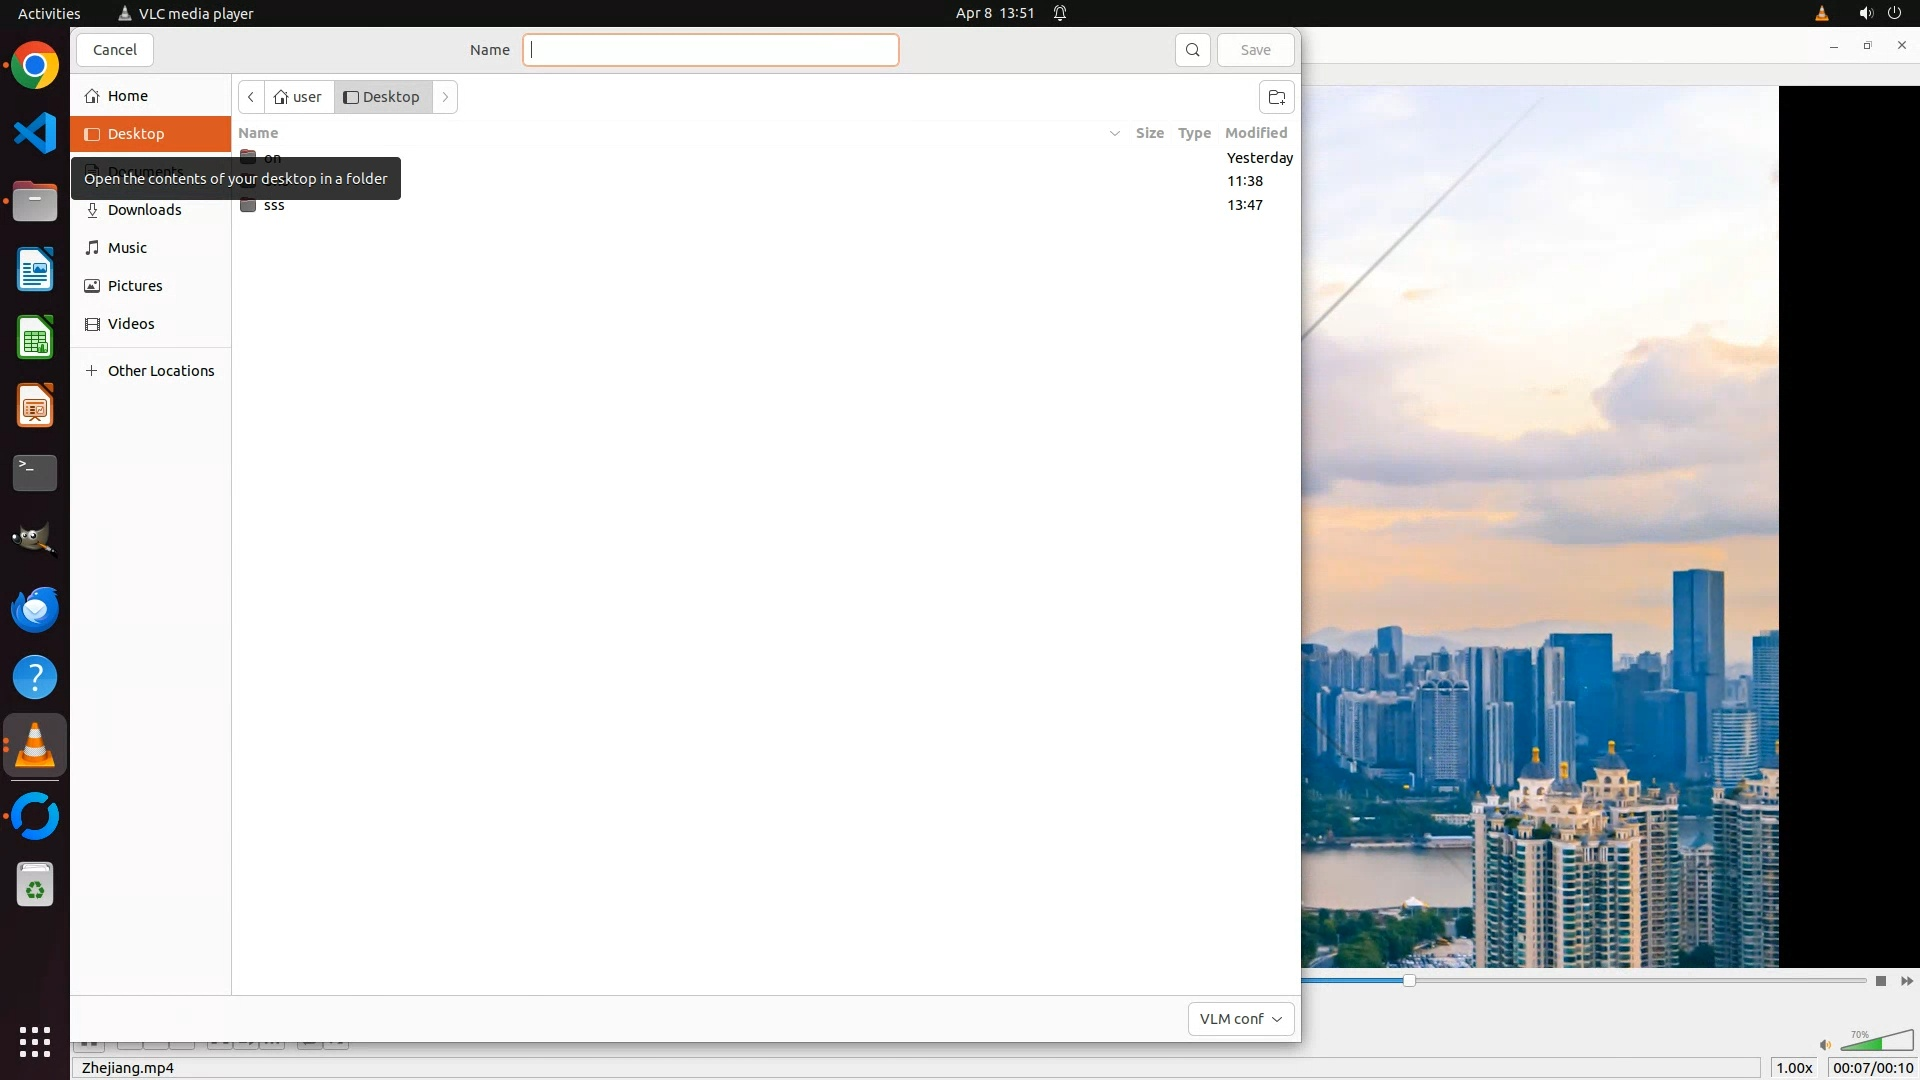This screenshot has width=1920, height=1080.
Task: Open VLC cone icon in system tray
Action: coord(1821,13)
